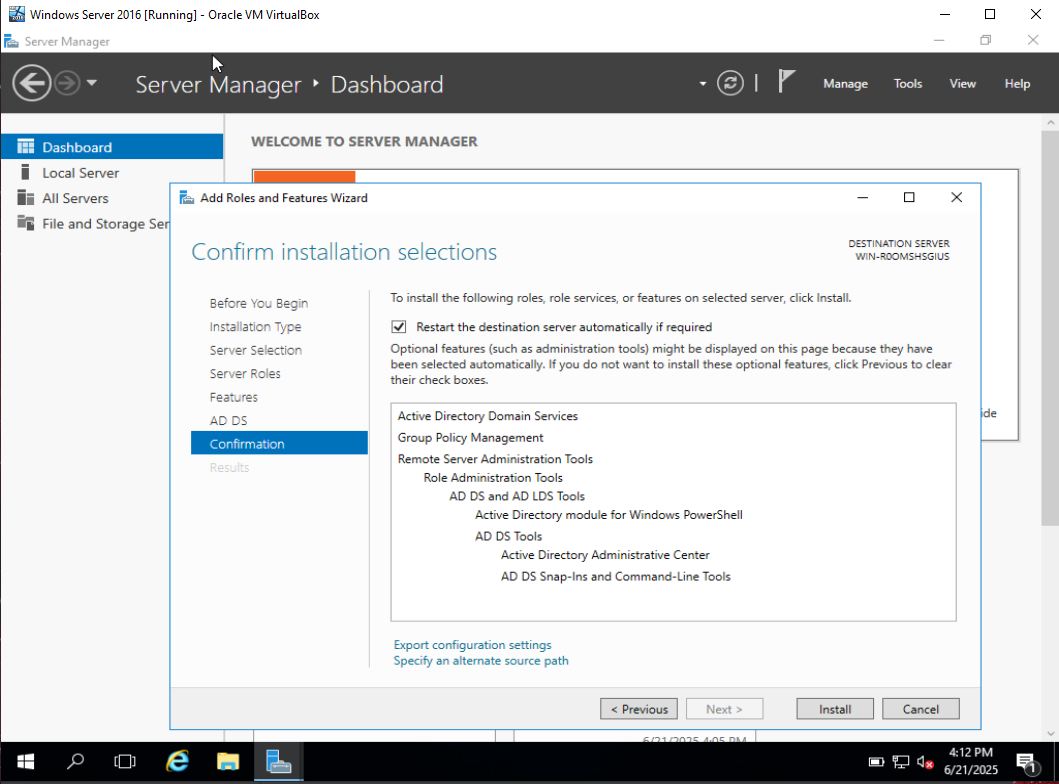
Task: Click Specify an alternate source path link
Action: [481, 660]
